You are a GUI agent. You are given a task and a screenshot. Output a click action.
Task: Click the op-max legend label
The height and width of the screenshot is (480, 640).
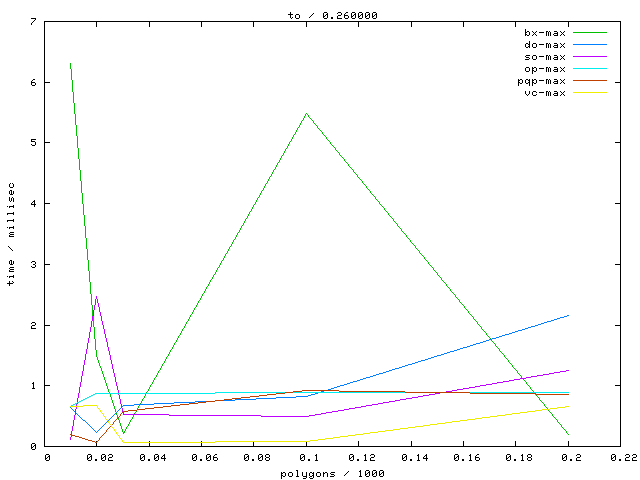pos(545,69)
